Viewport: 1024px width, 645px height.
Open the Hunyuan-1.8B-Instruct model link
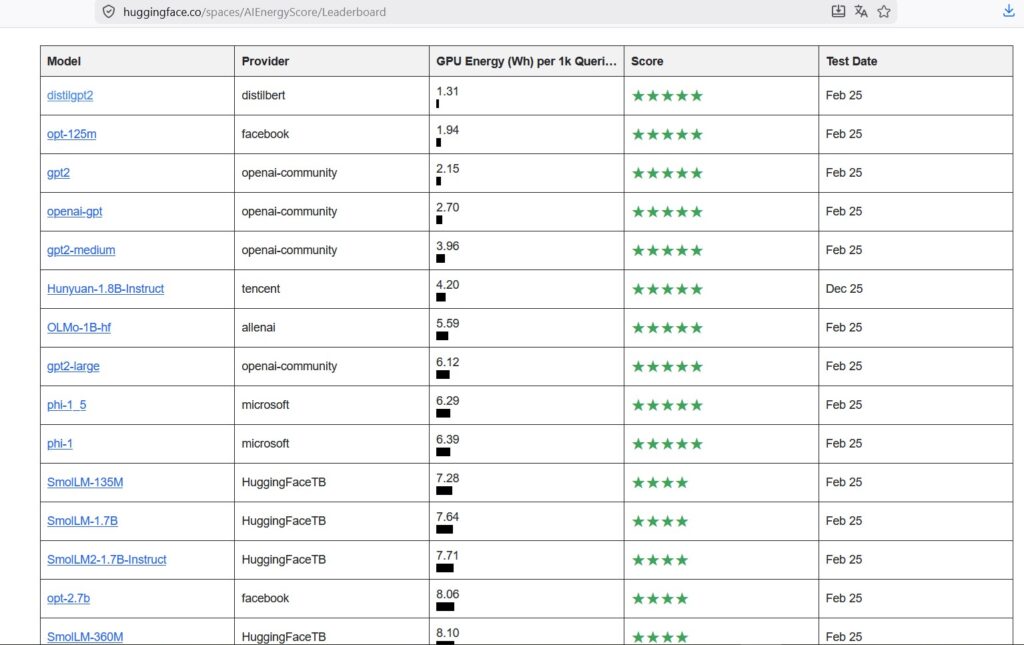105,289
